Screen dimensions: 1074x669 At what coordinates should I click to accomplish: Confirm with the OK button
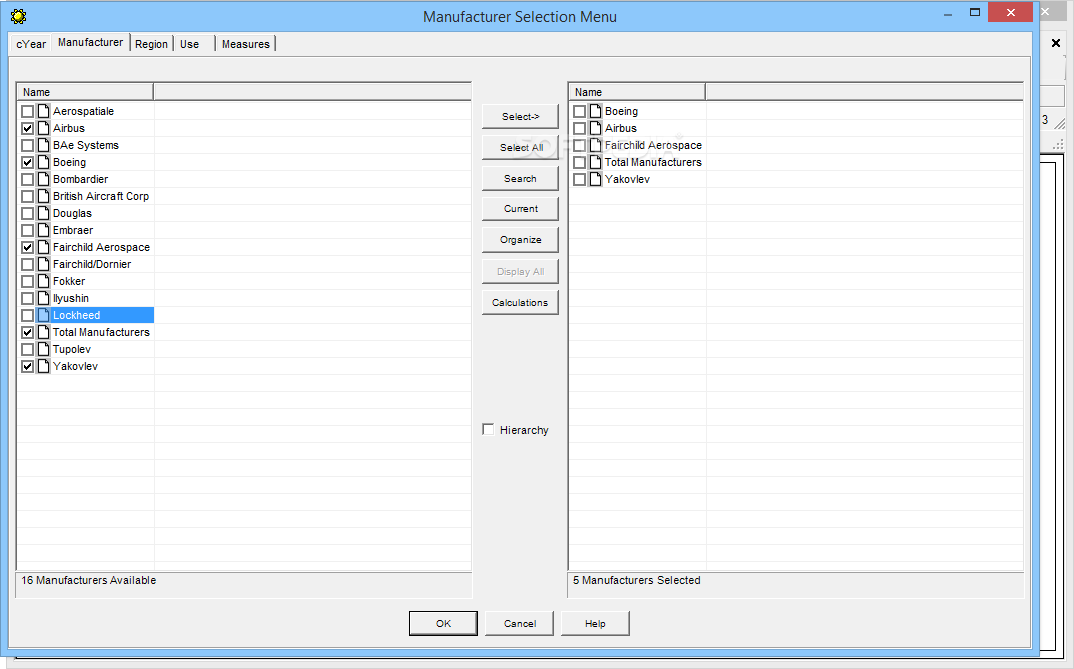pos(443,623)
